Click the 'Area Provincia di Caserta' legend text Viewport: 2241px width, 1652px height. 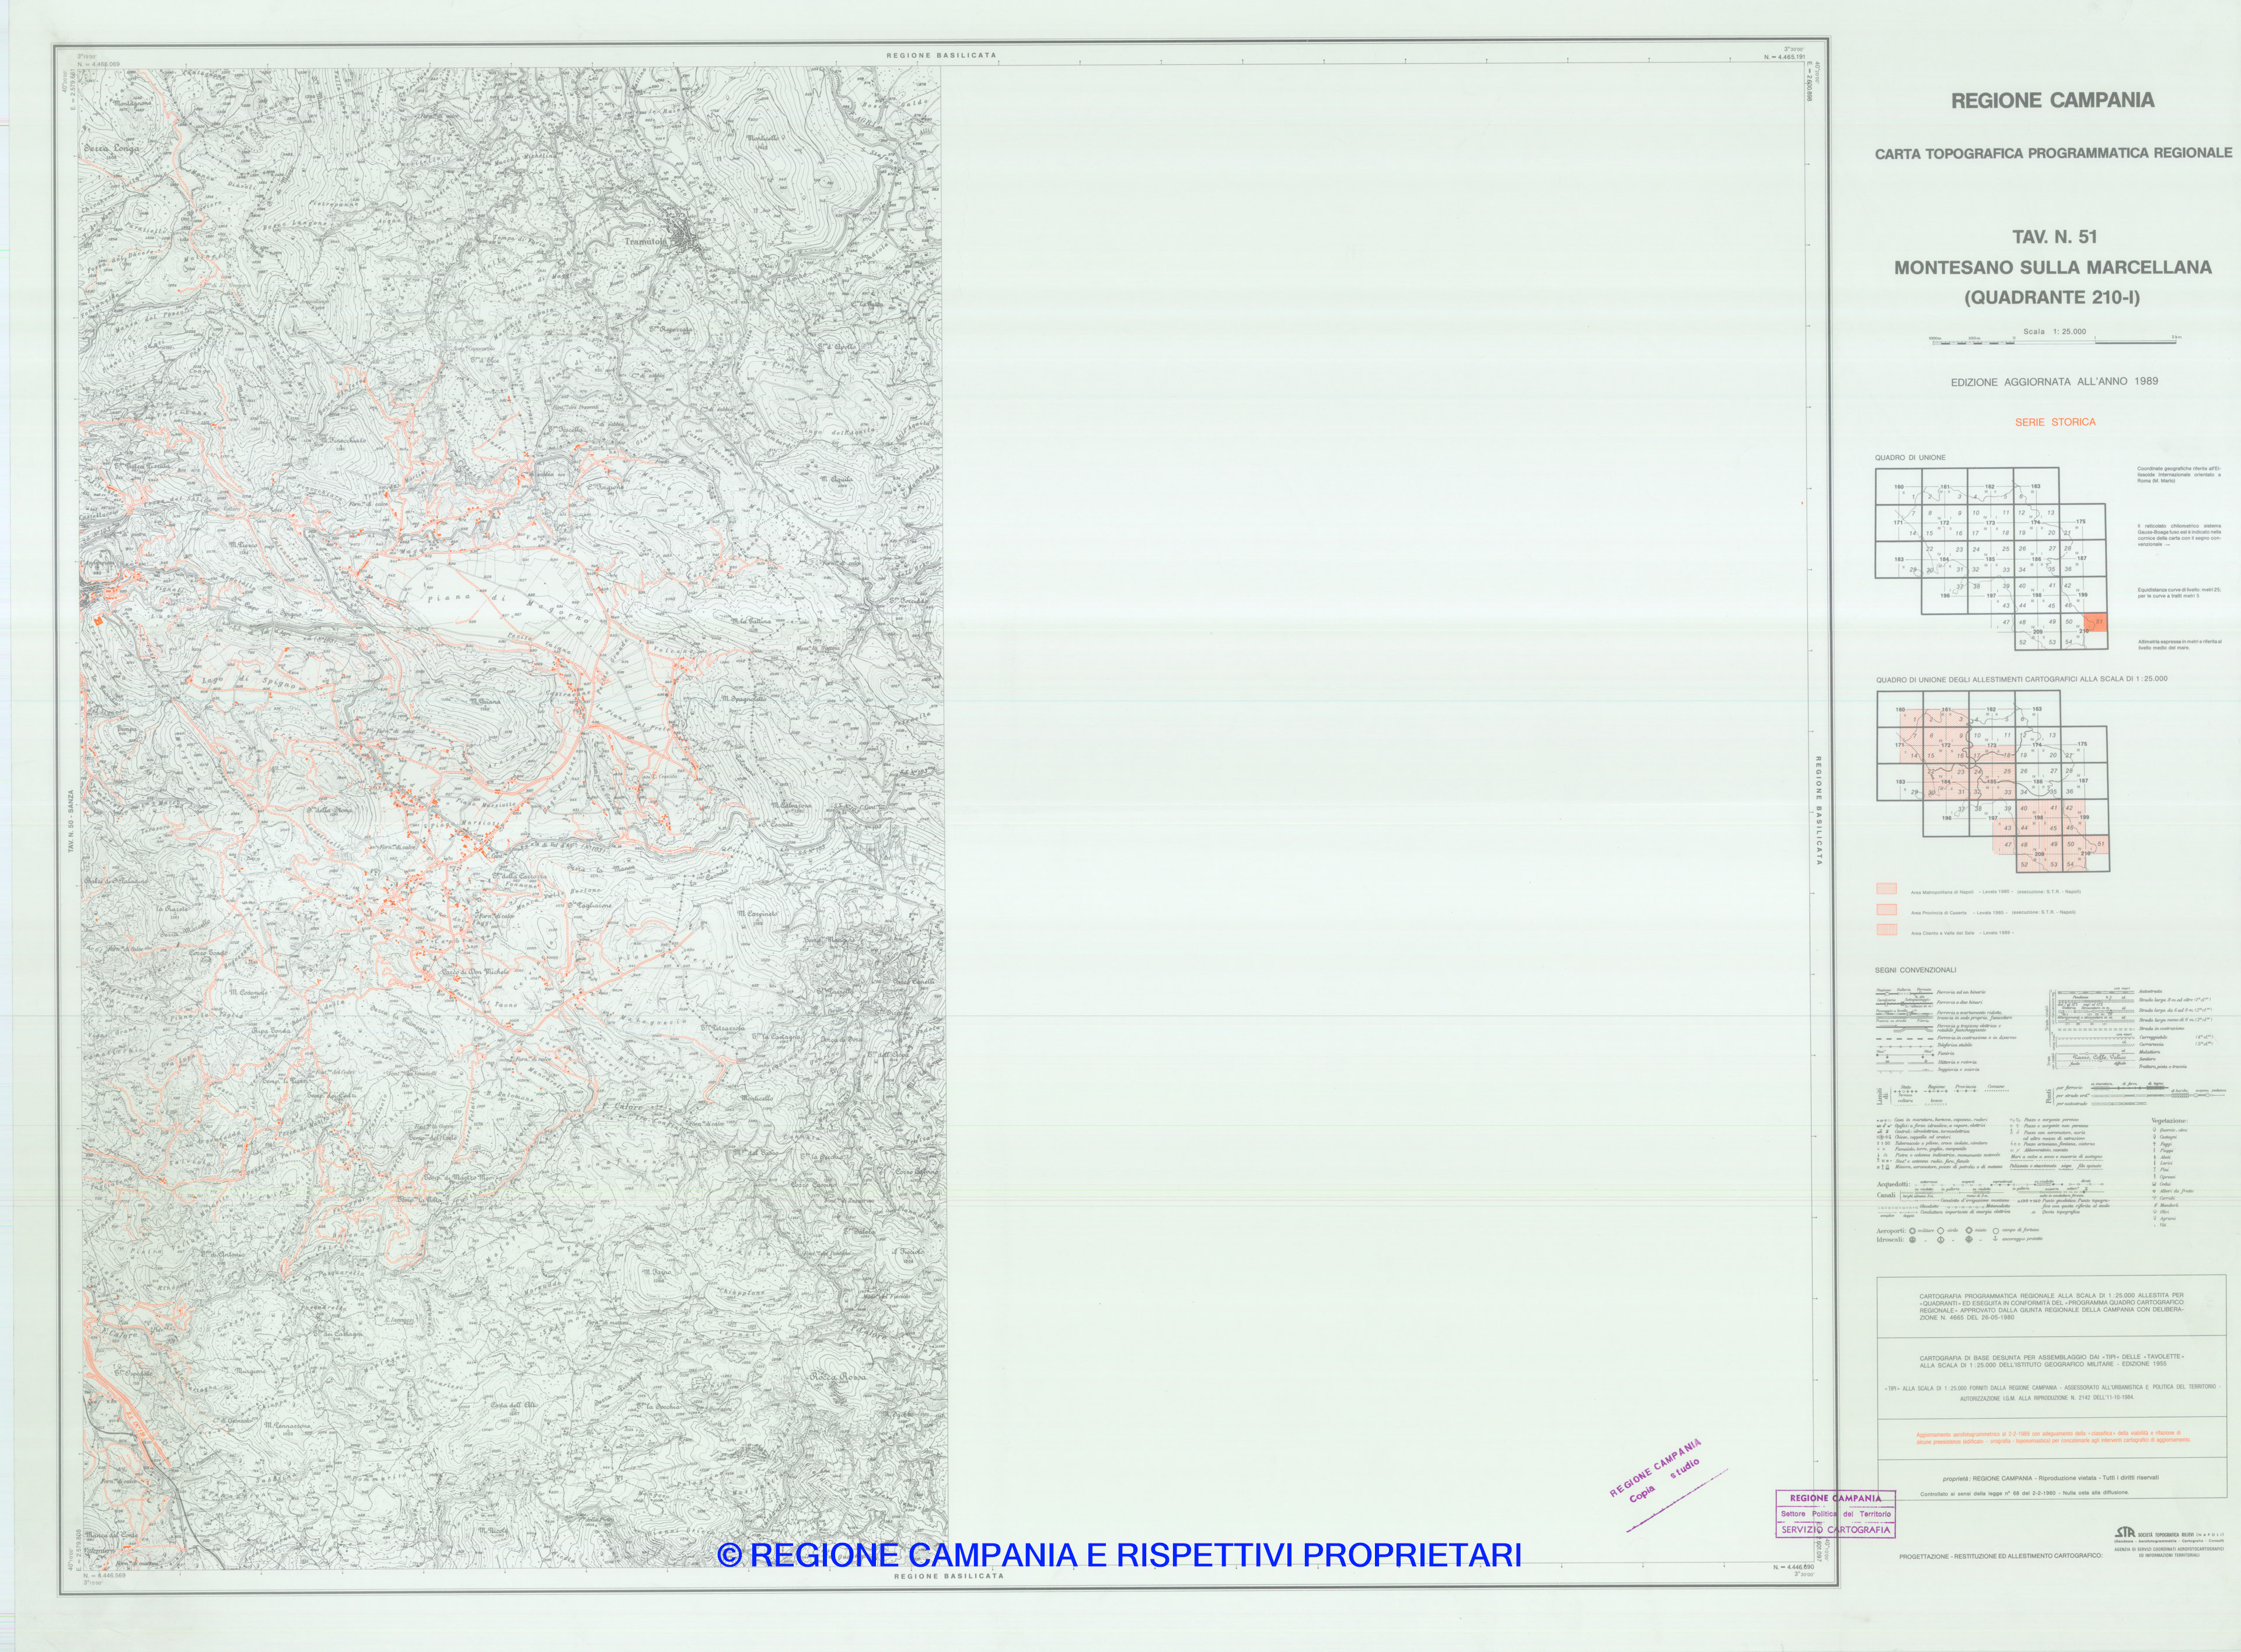(x=1993, y=913)
